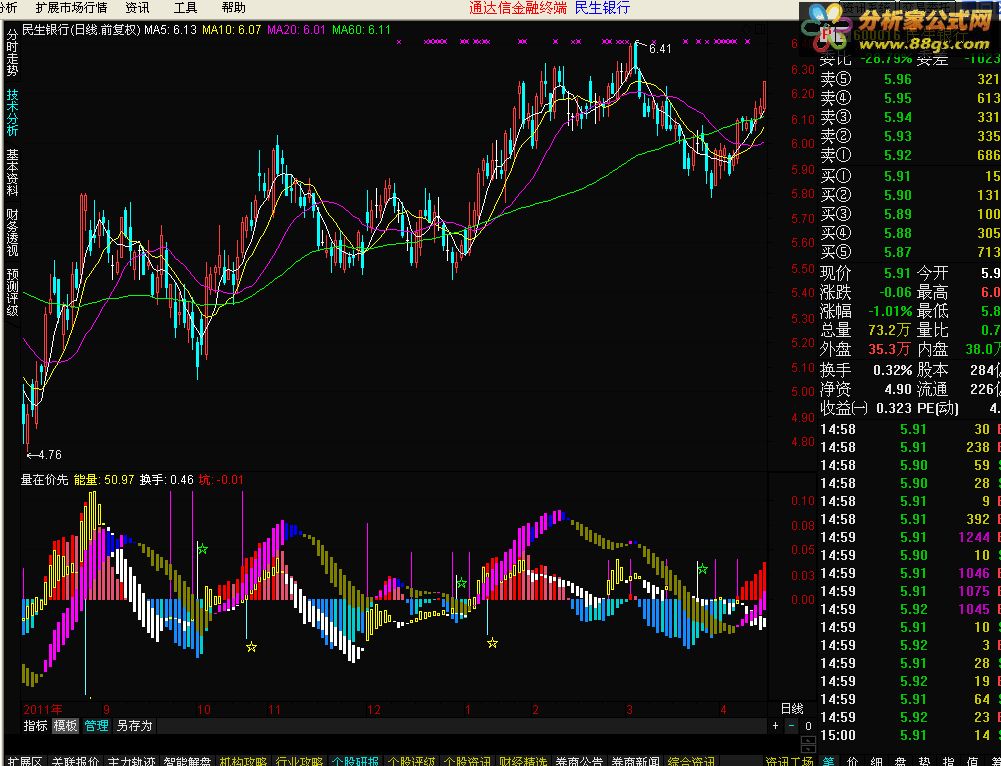
Task: Open the 综合资讯 bottom tab
Action: click(691, 761)
